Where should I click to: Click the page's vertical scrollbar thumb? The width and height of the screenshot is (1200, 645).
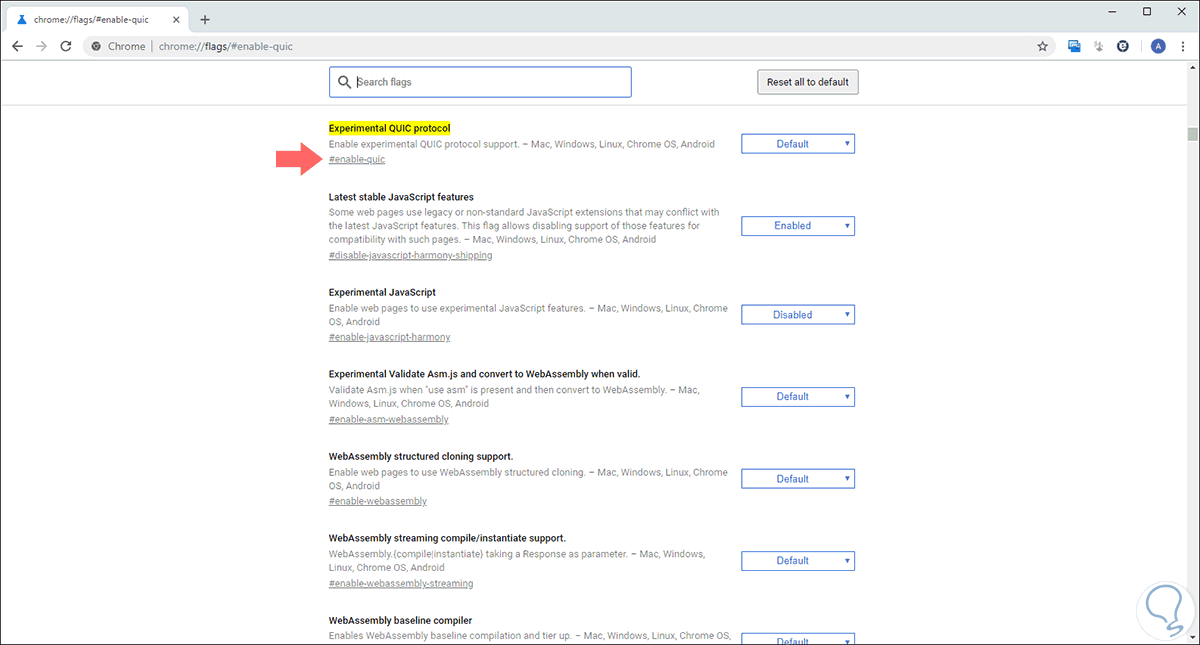point(1192,135)
